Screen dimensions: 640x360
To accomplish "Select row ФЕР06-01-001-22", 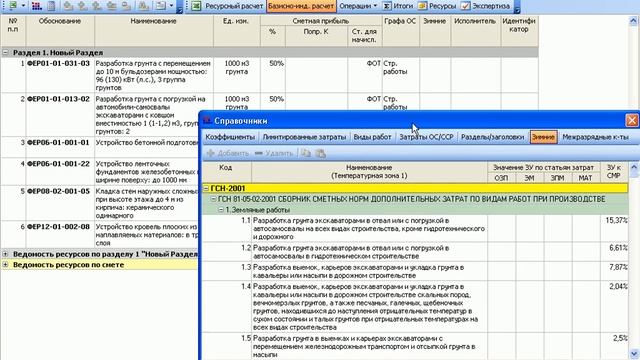I will (99, 172).
